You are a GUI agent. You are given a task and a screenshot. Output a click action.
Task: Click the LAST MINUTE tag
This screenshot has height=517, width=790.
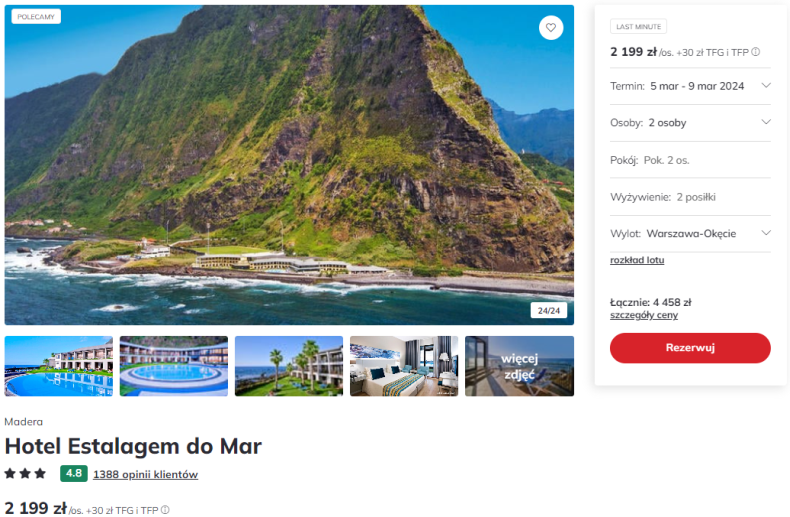638,26
